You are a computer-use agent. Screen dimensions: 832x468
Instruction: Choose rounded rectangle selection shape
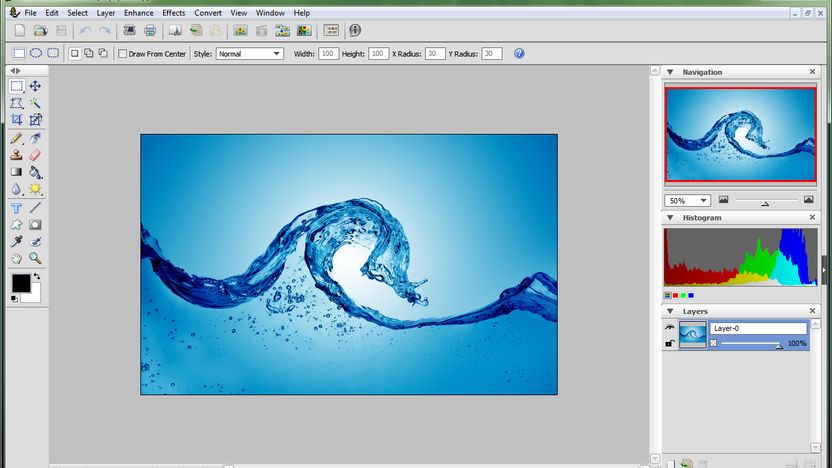53,53
